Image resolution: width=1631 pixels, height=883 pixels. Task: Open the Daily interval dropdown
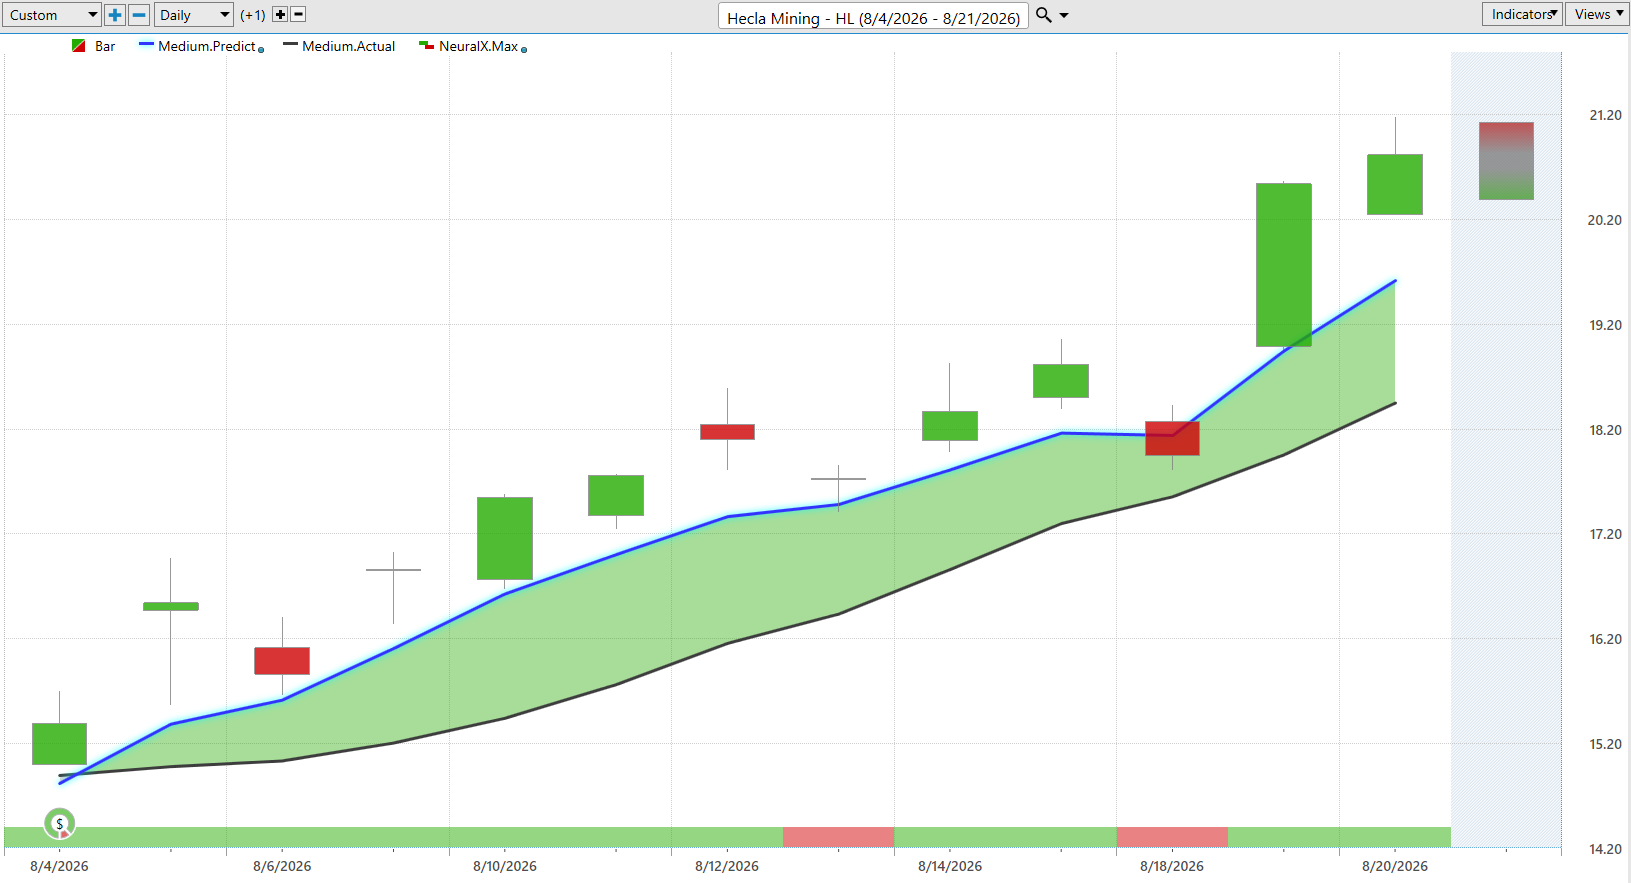[x=194, y=15]
